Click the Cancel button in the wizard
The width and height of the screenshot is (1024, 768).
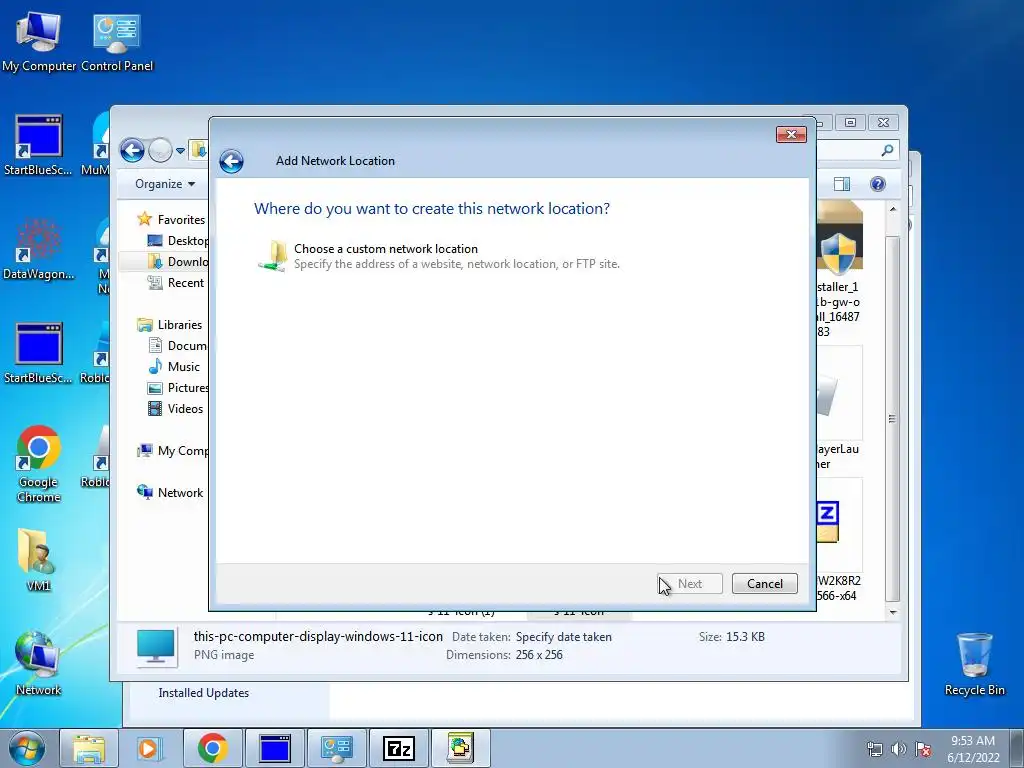click(764, 583)
